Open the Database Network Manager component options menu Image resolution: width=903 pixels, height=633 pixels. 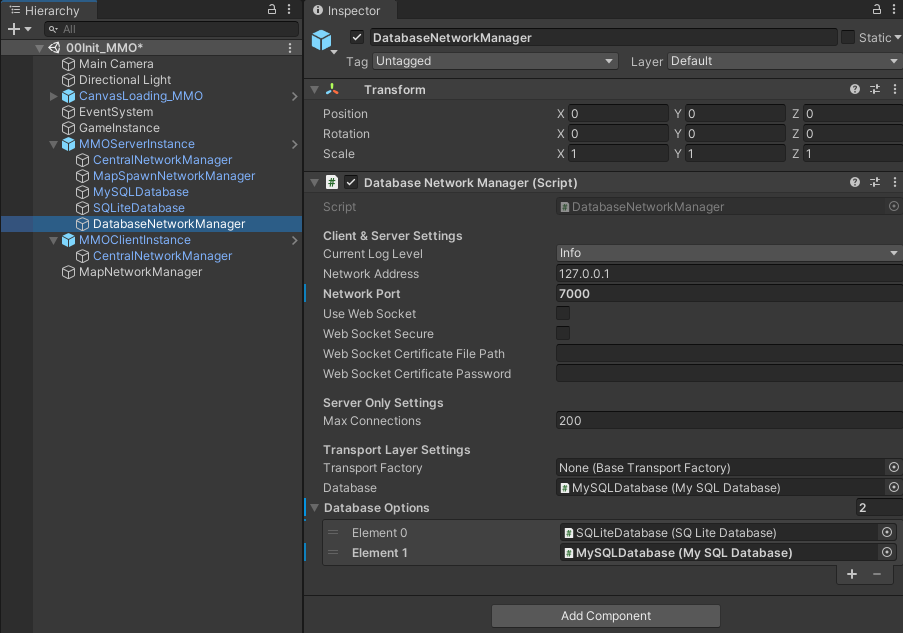pyautogui.click(x=894, y=182)
